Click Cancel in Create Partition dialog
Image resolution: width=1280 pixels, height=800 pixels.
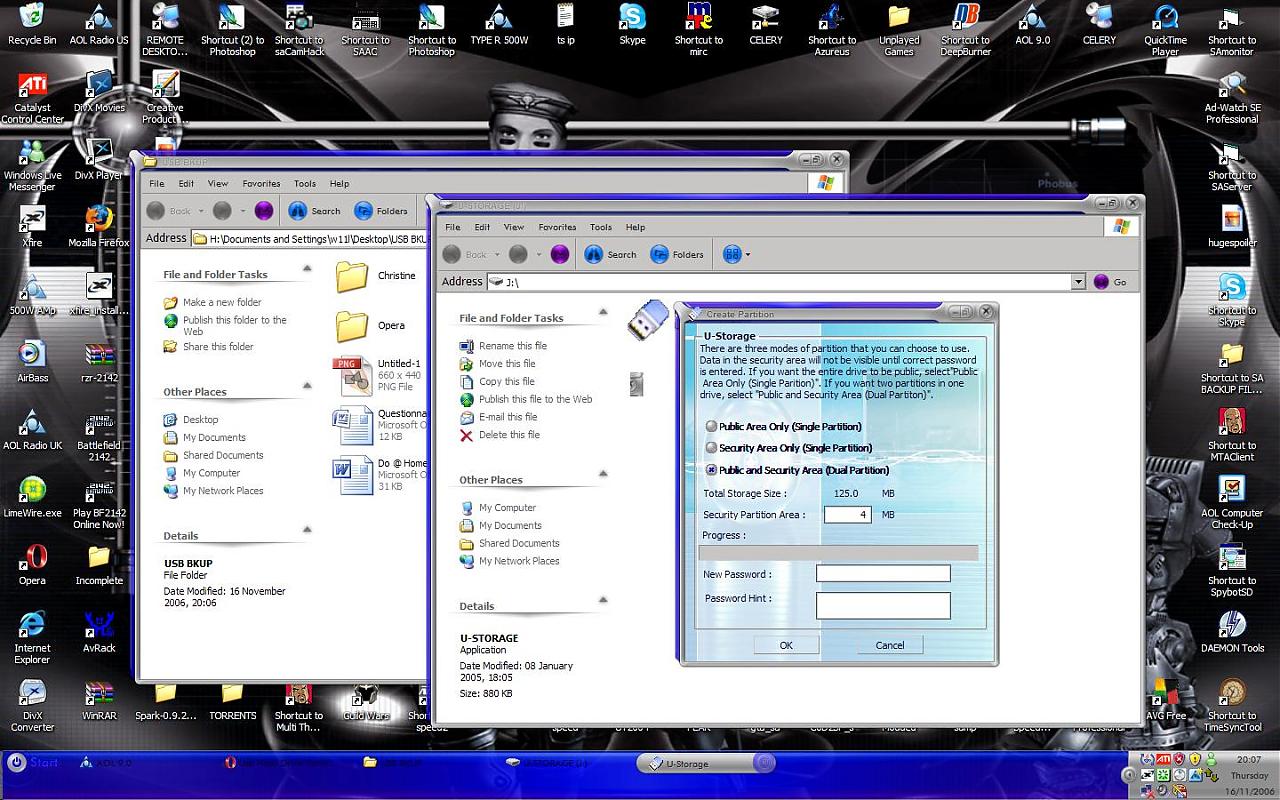[890, 645]
